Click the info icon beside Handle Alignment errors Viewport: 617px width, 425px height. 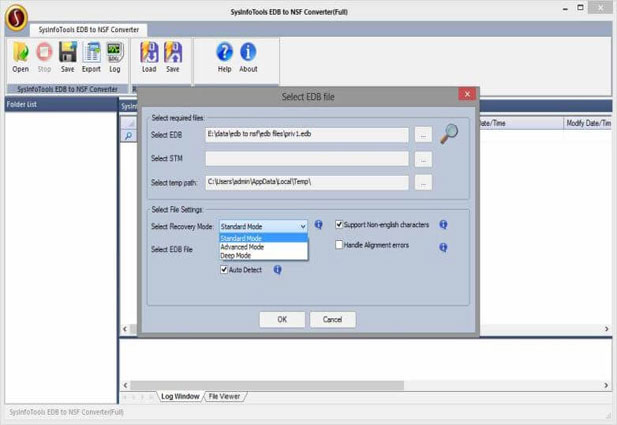click(x=443, y=247)
